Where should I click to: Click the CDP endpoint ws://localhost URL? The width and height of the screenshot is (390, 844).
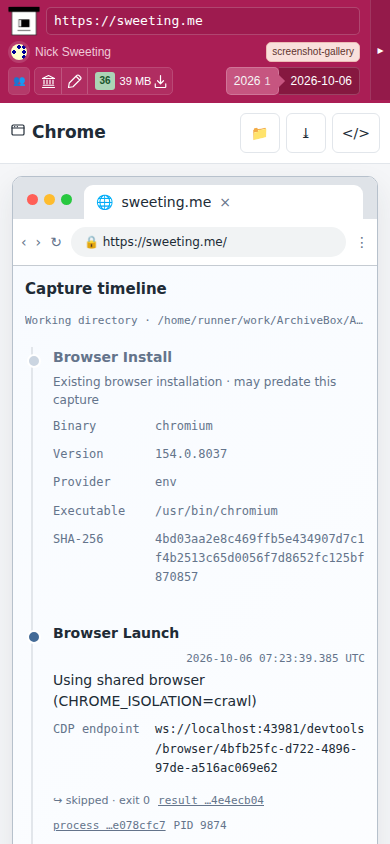[x=260, y=748]
